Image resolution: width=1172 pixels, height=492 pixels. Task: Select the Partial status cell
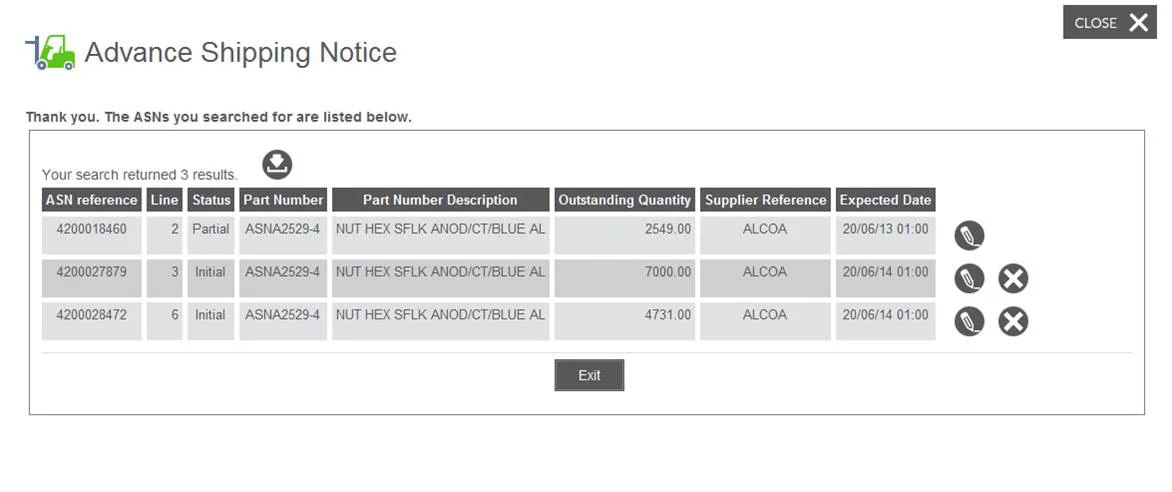pos(211,236)
